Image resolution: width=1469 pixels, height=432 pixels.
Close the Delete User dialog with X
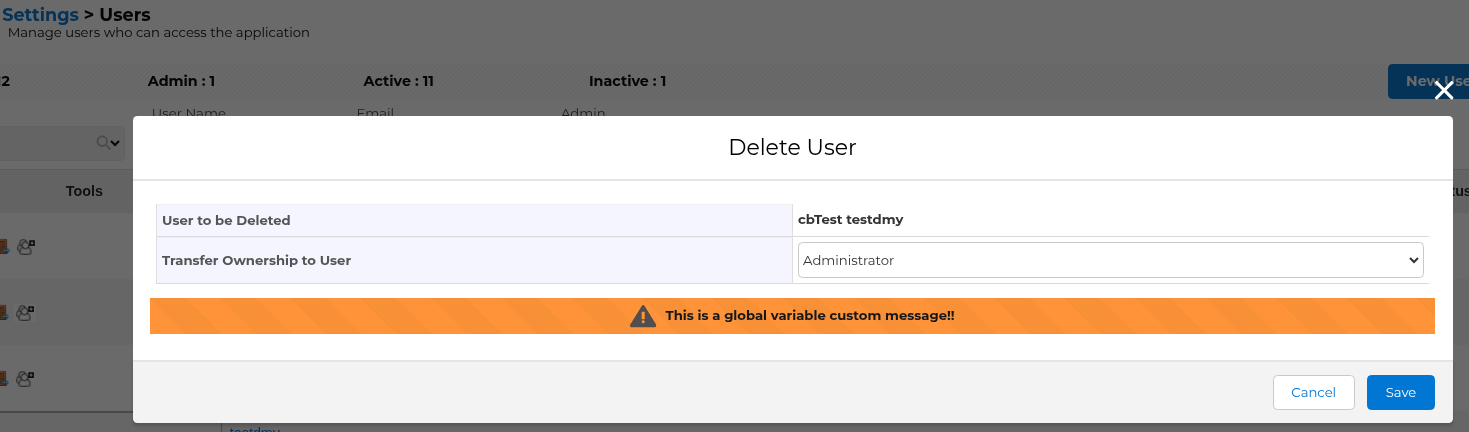click(1443, 91)
